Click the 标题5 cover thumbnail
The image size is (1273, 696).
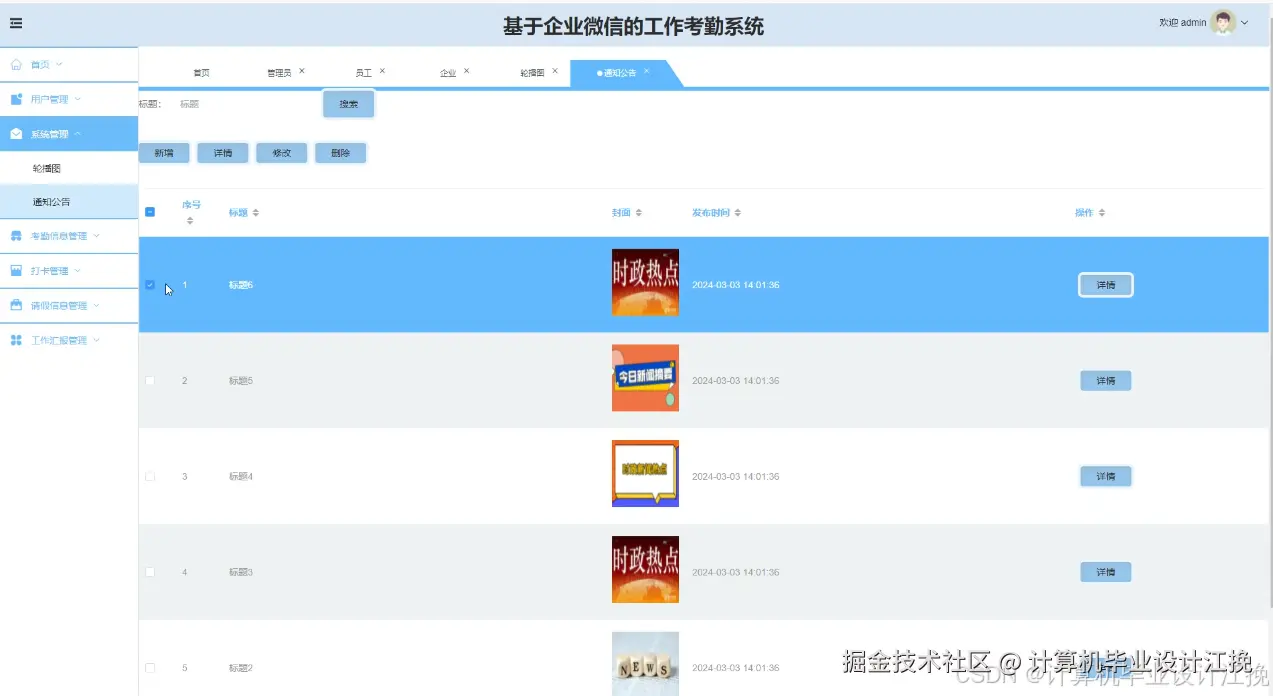645,378
